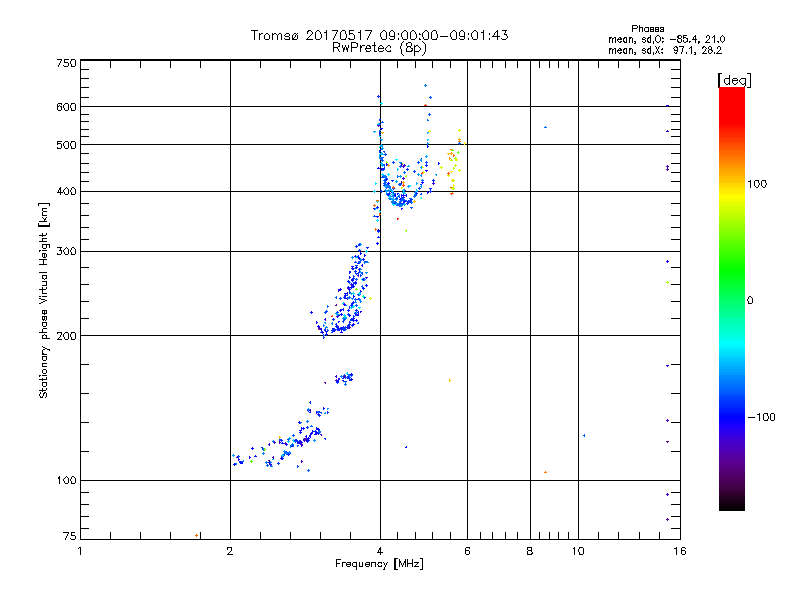The height and width of the screenshot is (600, 800).
Task: Click colorbar tick label '100'
Action: [x=757, y=184]
